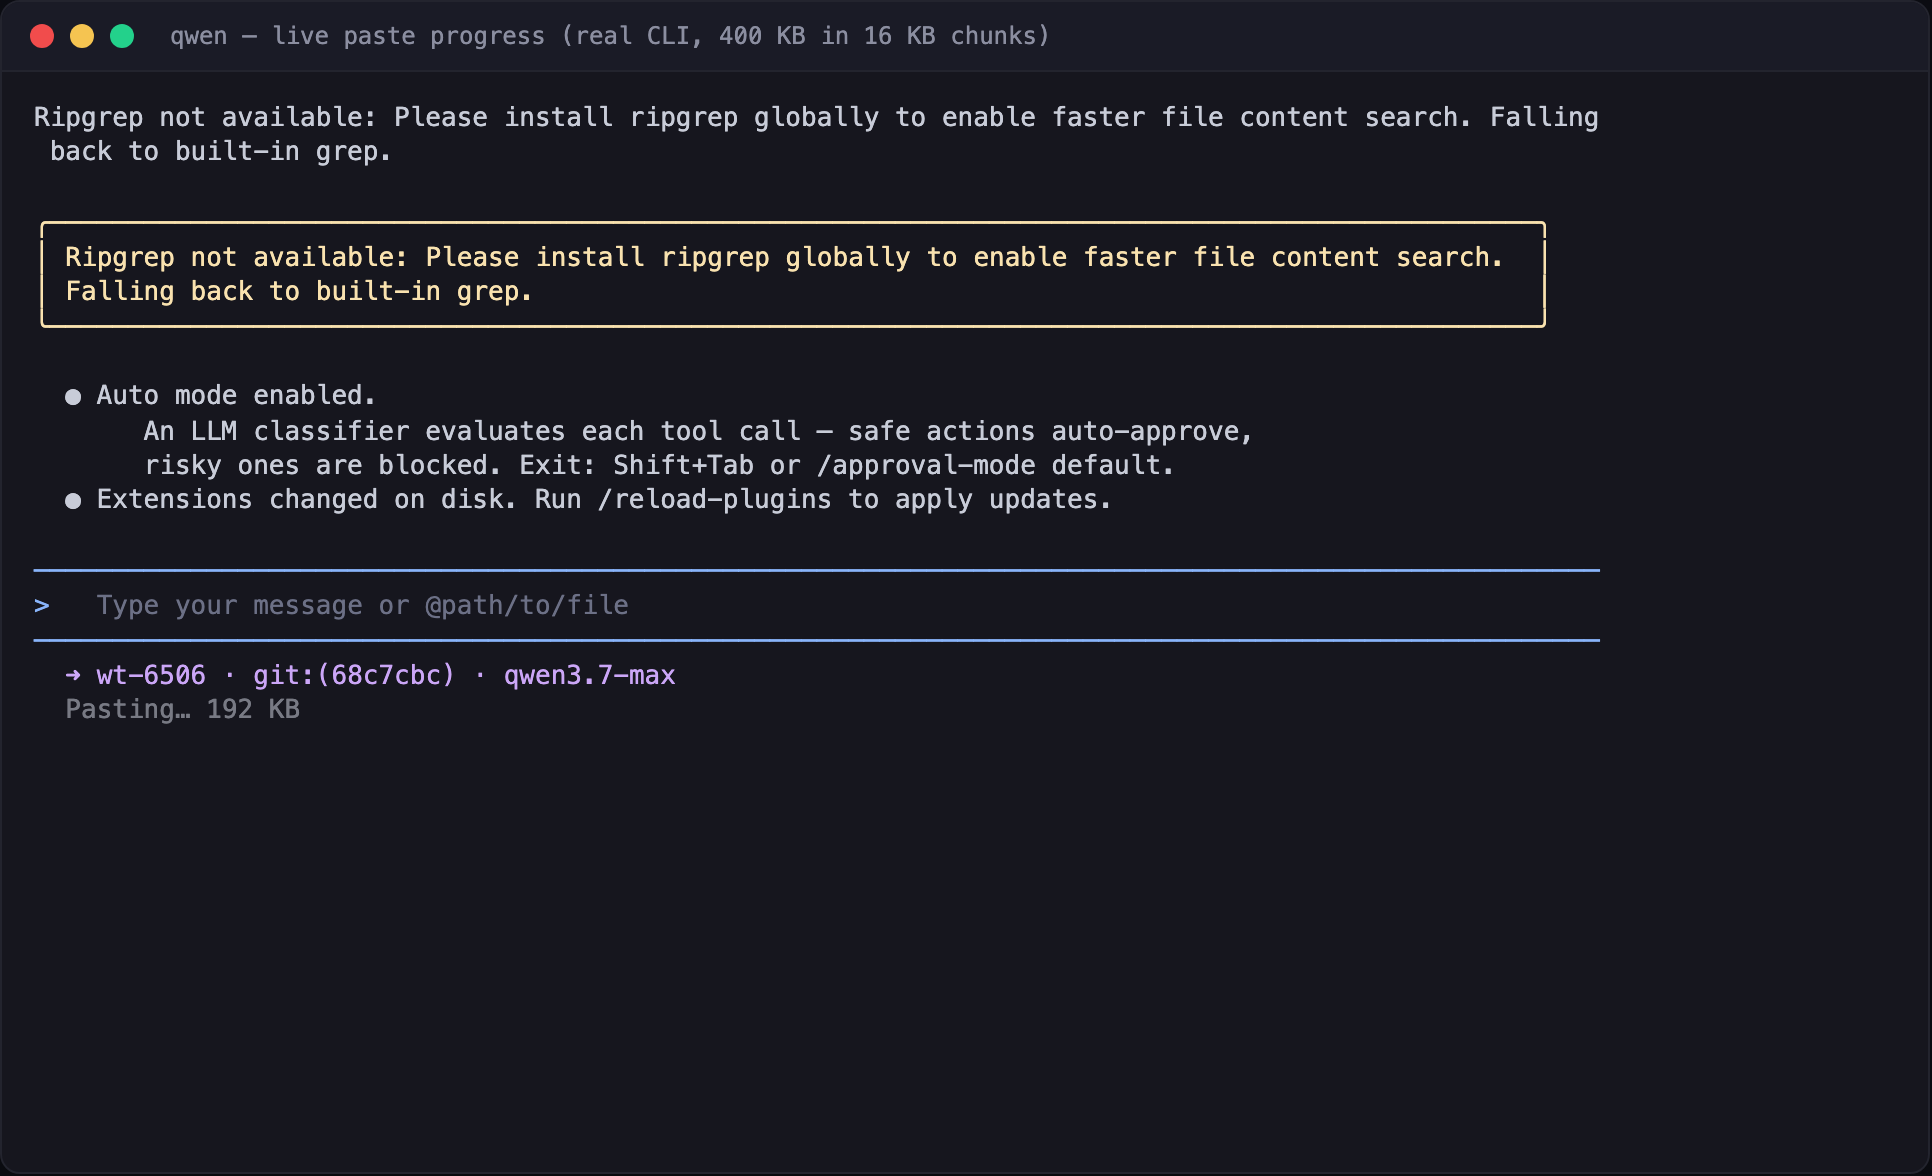Click the Pasting… 192 KB progress text
1932x1176 pixels.
183,709
